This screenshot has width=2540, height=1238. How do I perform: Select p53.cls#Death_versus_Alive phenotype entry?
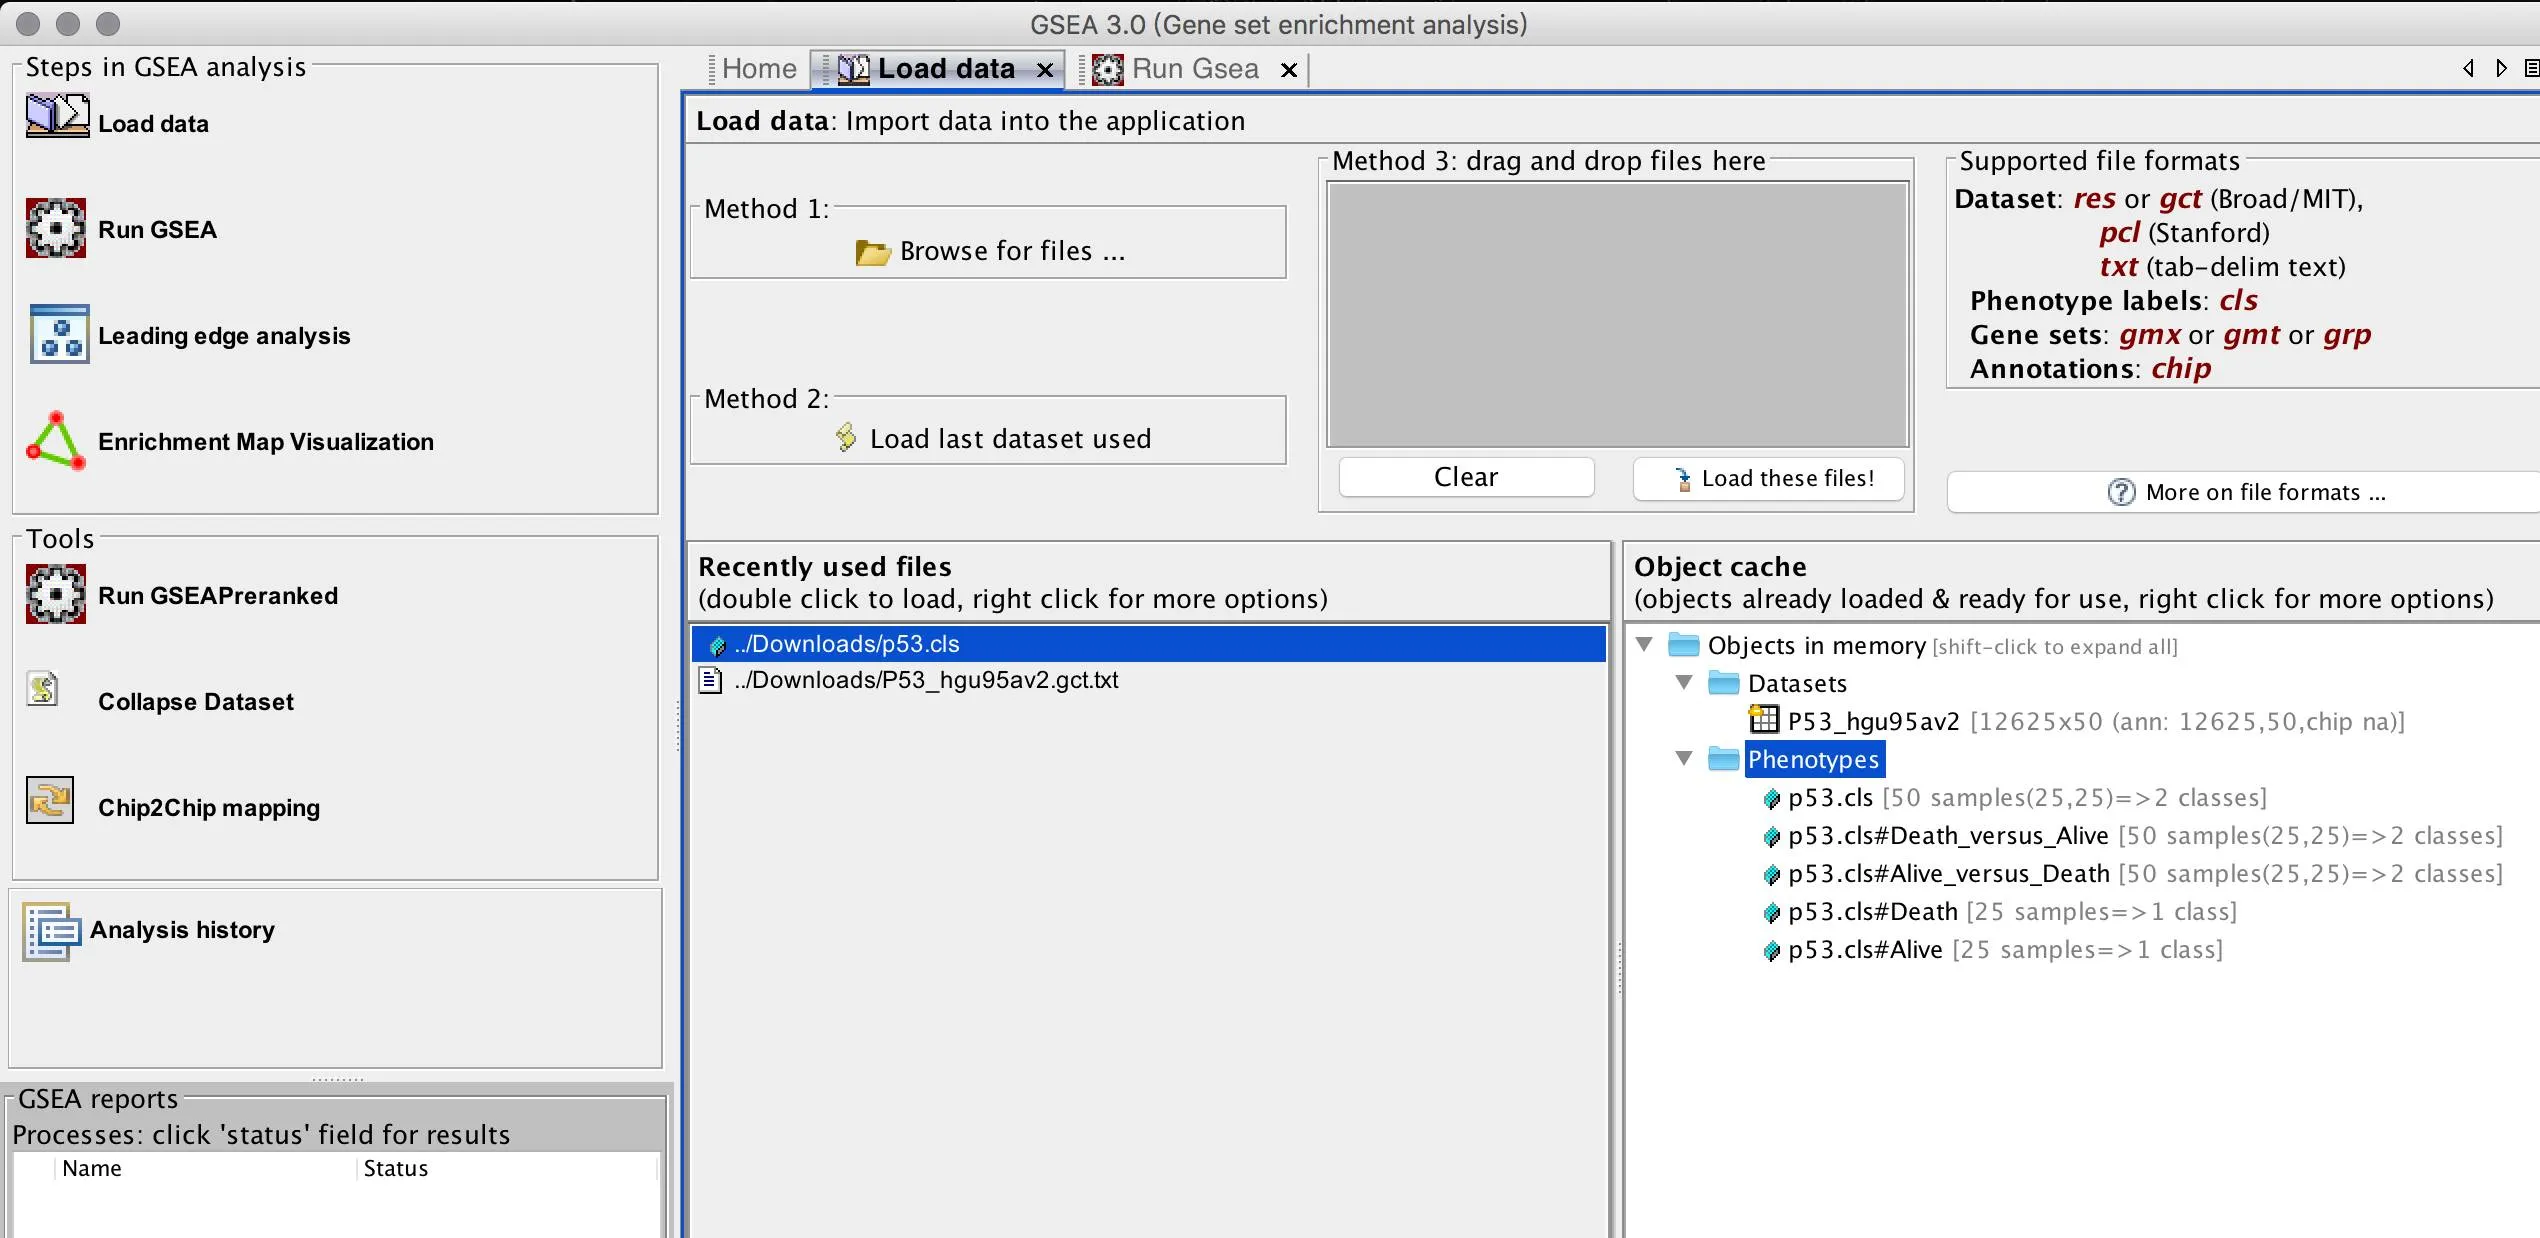(1946, 835)
